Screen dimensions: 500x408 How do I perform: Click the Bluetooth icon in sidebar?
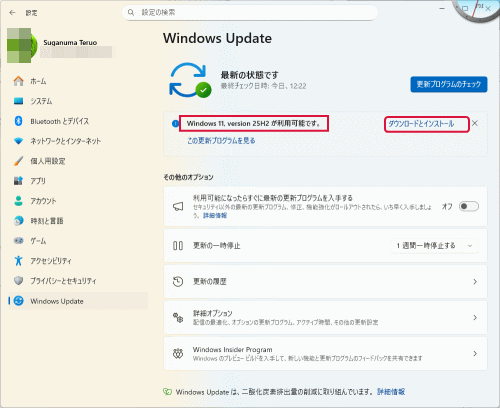pos(19,121)
